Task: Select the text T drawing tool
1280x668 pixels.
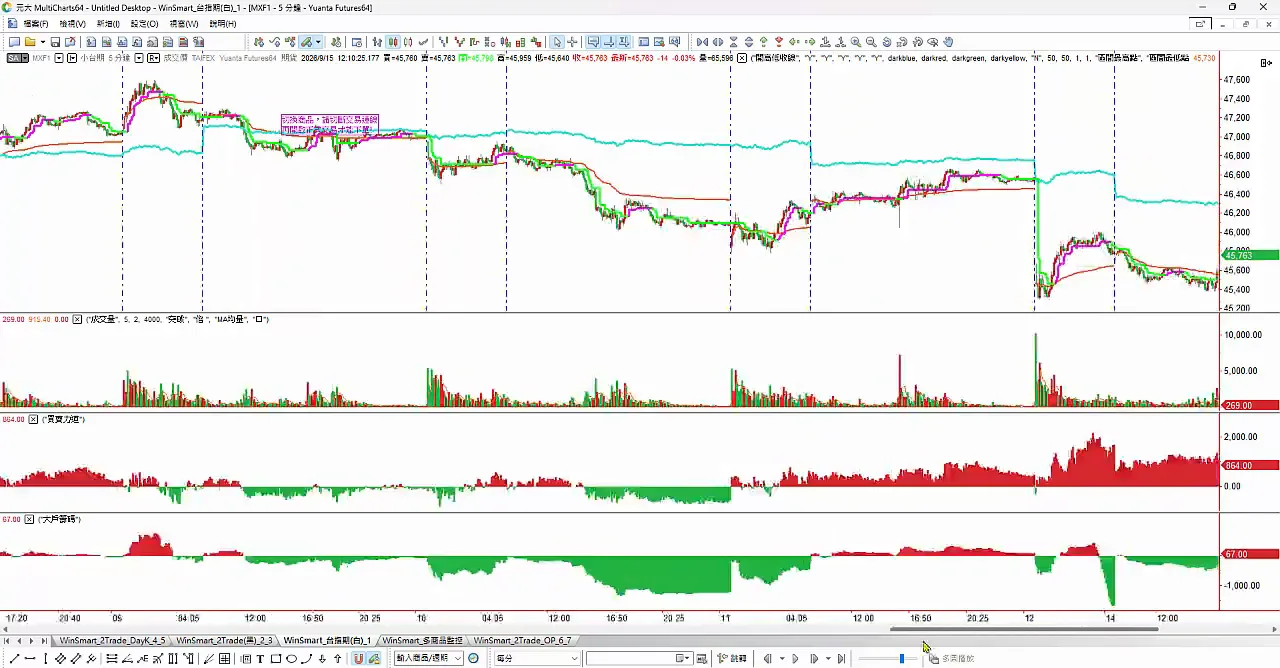Action: (260, 659)
